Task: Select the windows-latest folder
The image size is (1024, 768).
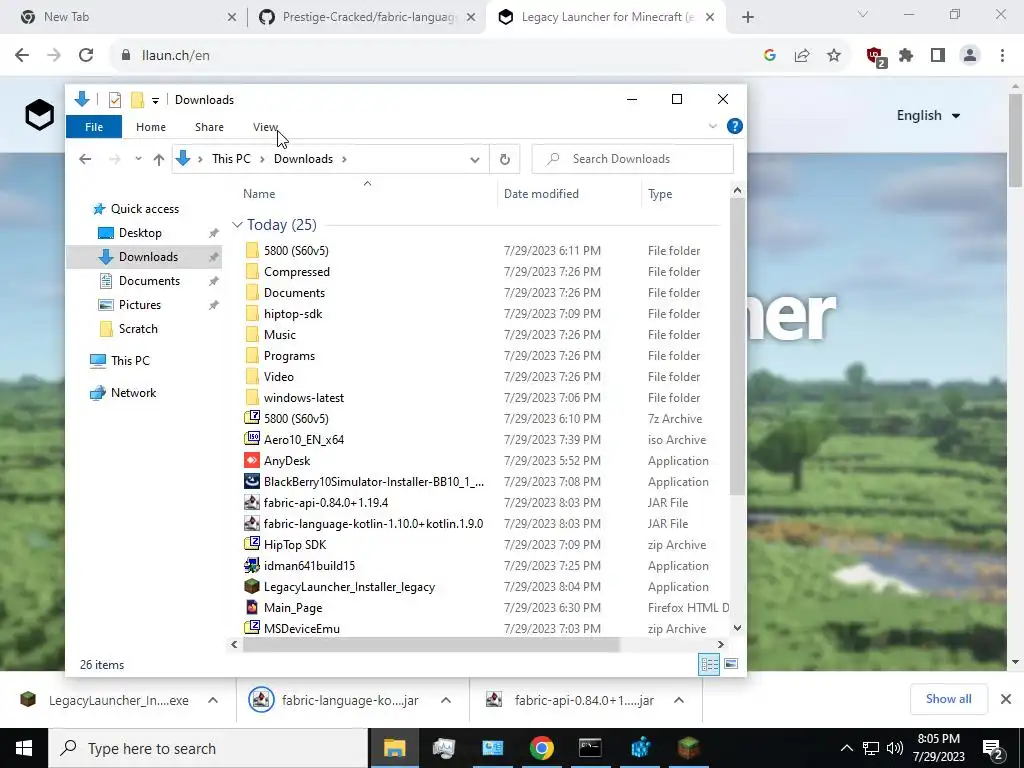Action: (304, 398)
